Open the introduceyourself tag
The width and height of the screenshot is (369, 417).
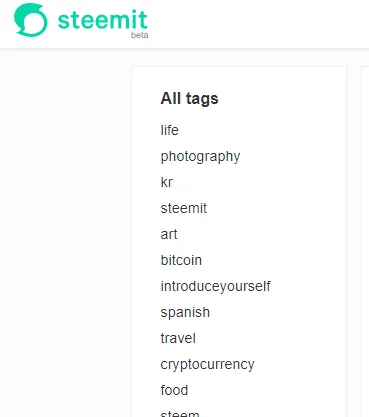(x=215, y=286)
